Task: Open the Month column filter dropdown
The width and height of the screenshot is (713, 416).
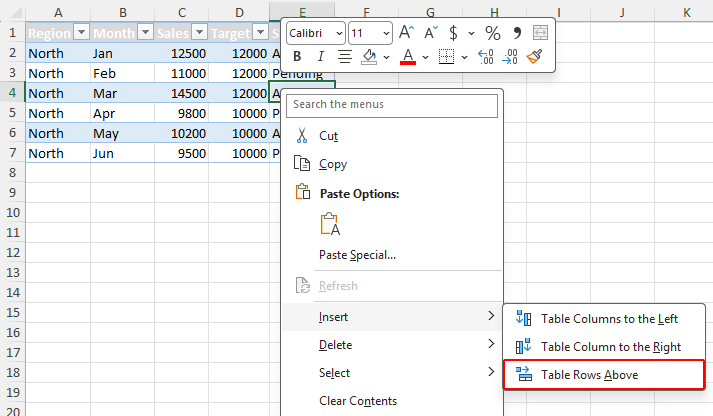Action: click(146, 32)
